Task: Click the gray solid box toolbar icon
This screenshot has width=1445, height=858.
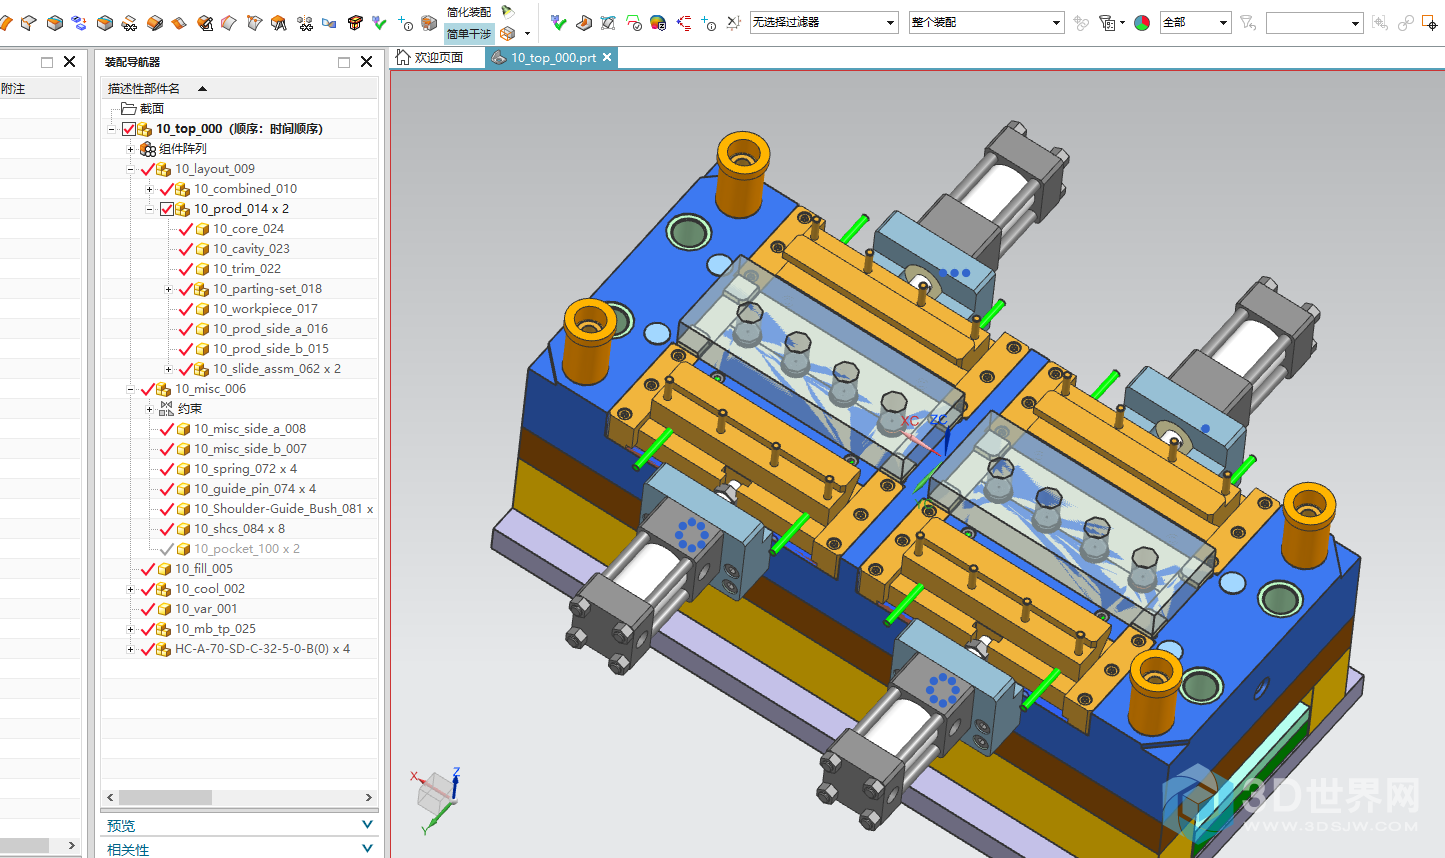Action: point(429,23)
